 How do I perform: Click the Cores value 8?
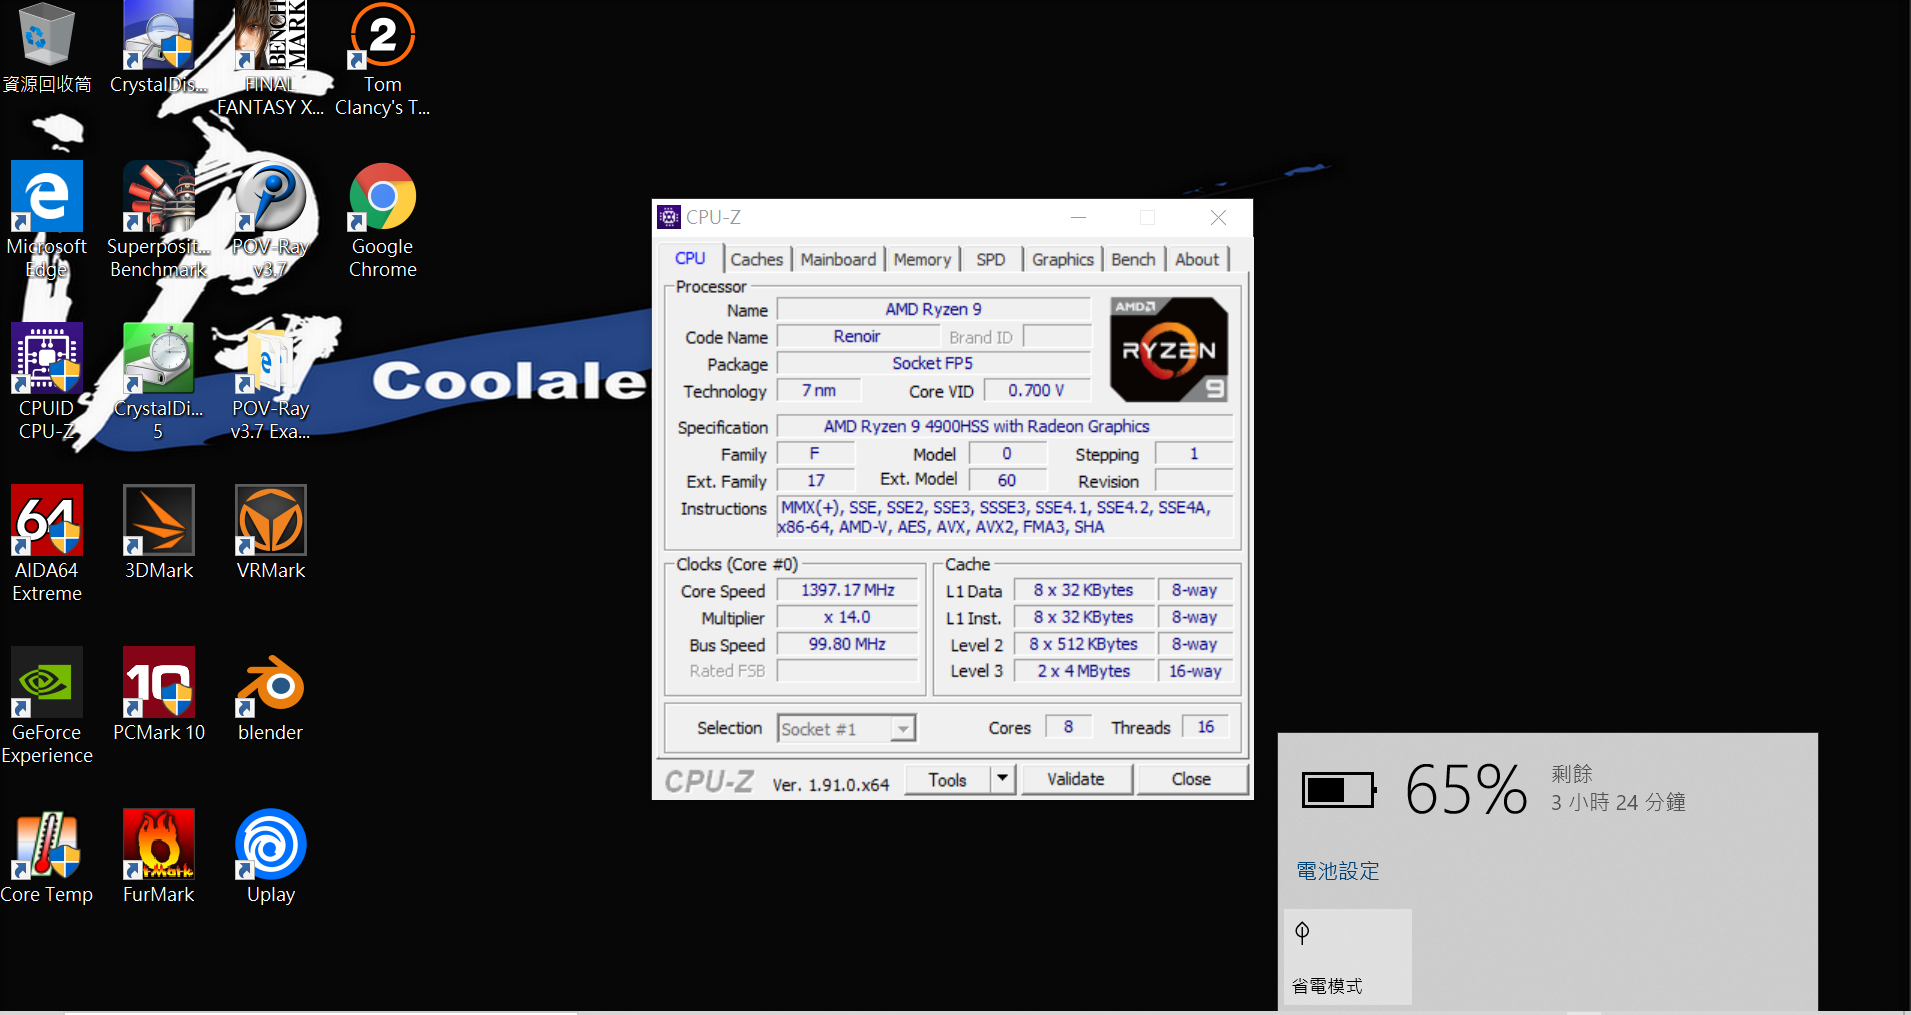point(1069,727)
